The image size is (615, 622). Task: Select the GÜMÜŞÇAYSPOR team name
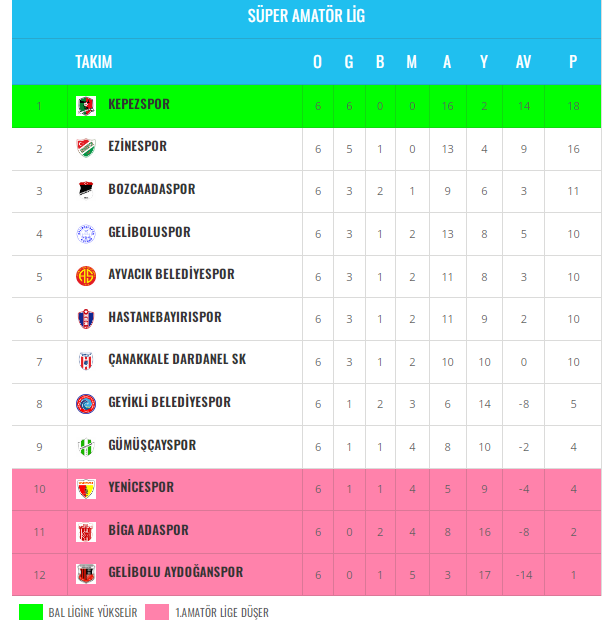pos(152,445)
